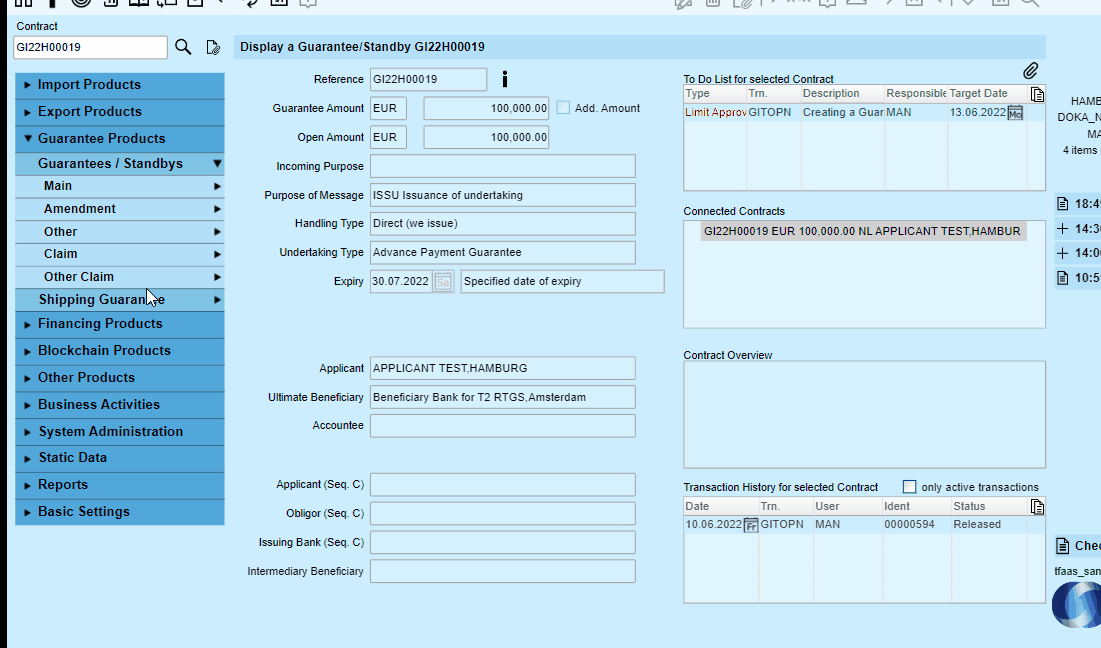Select the GI22H00019 row in Connected Contracts
This screenshot has width=1101, height=648.
point(863,231)
